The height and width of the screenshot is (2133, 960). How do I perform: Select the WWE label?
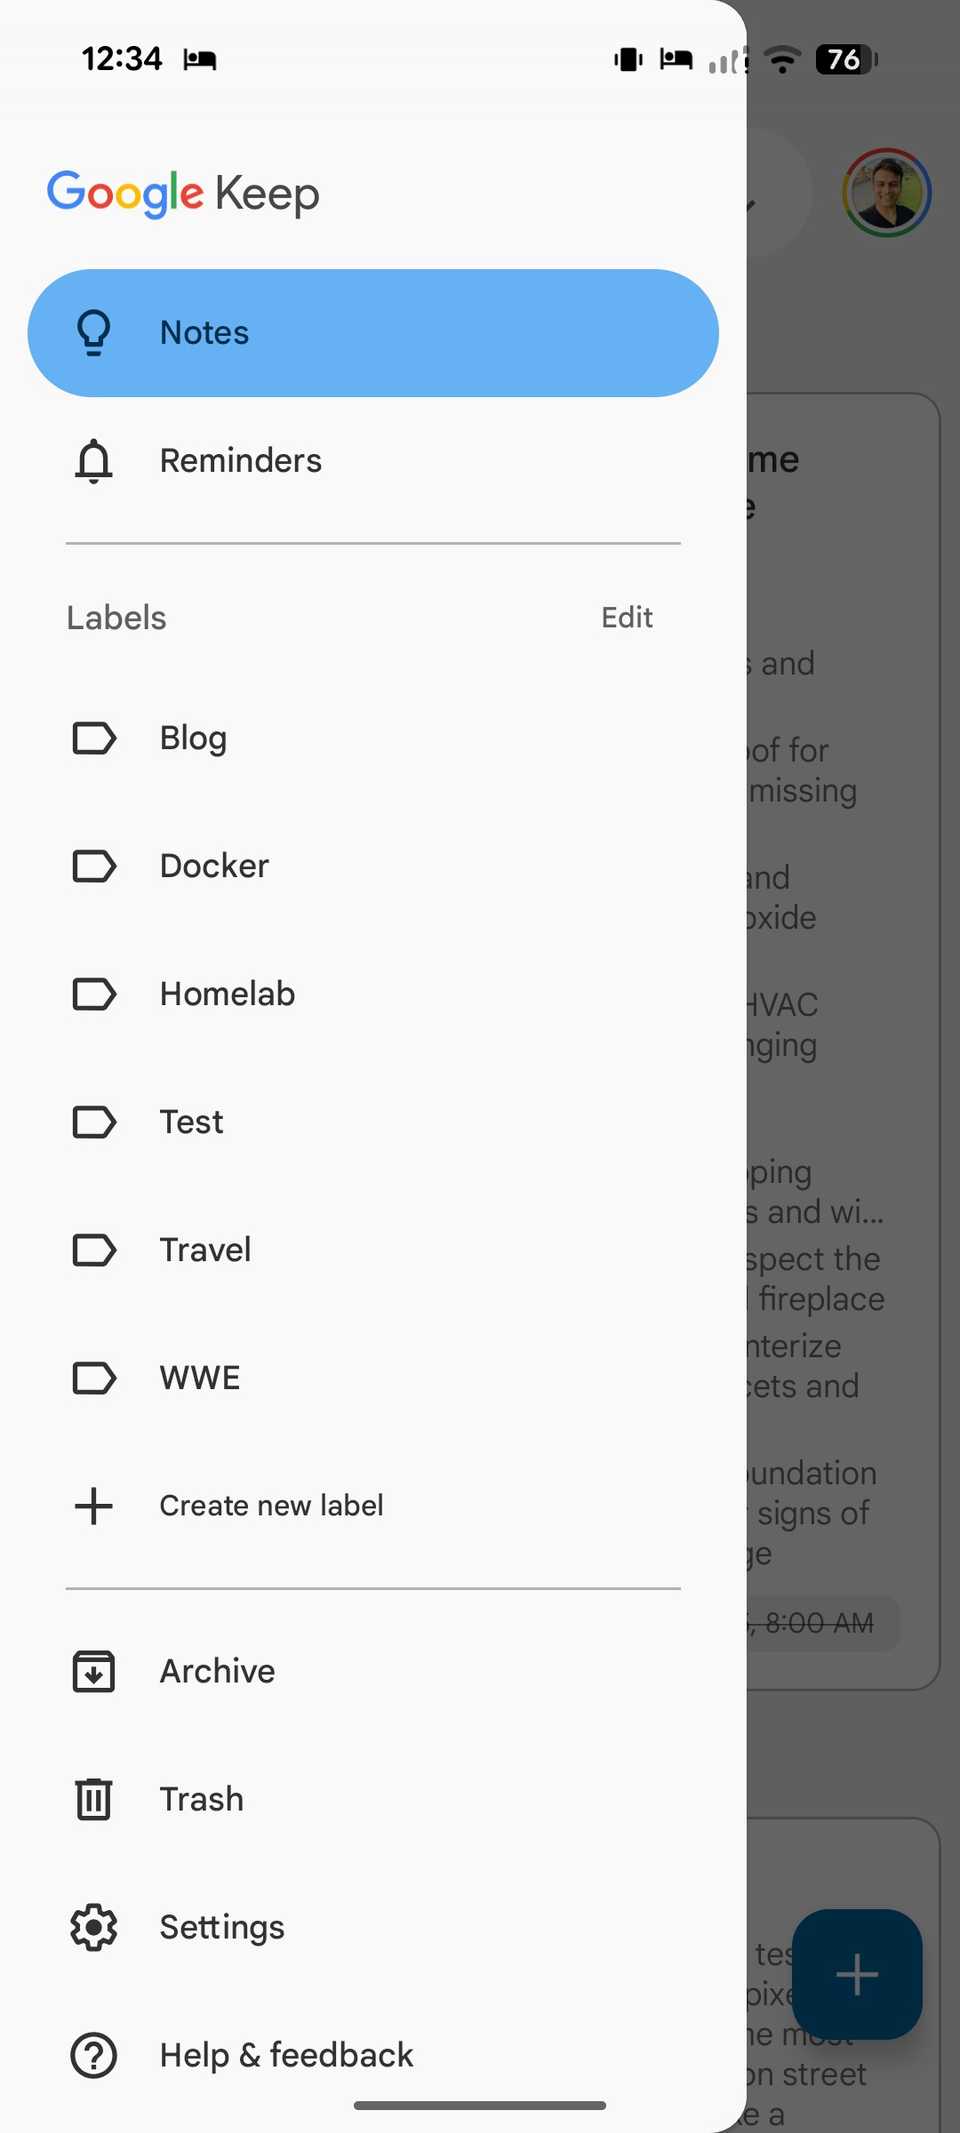tap(199, 1378)
